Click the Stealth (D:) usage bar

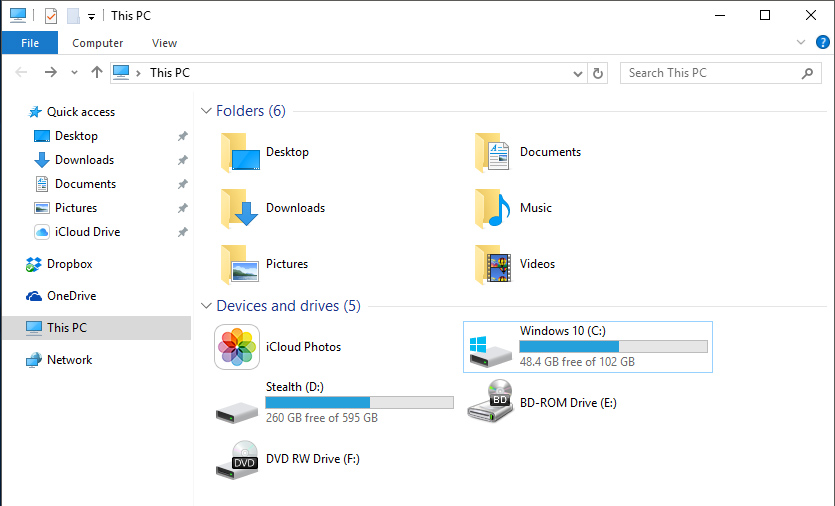pos(359,403)
